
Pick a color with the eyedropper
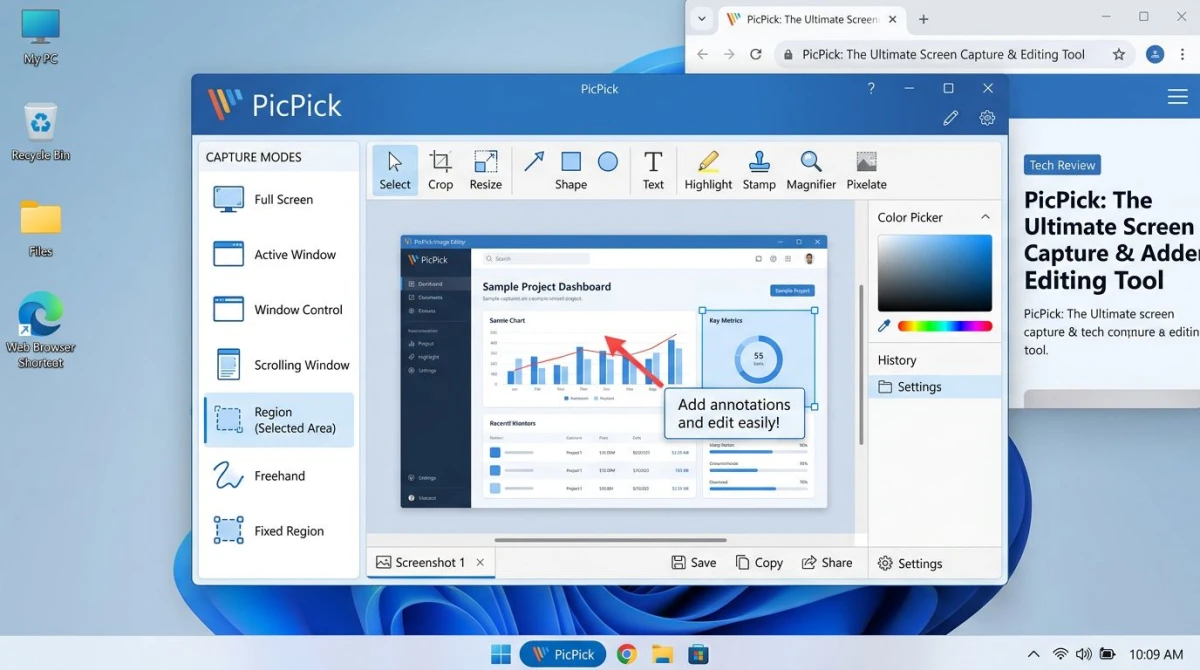pos(884,326)
